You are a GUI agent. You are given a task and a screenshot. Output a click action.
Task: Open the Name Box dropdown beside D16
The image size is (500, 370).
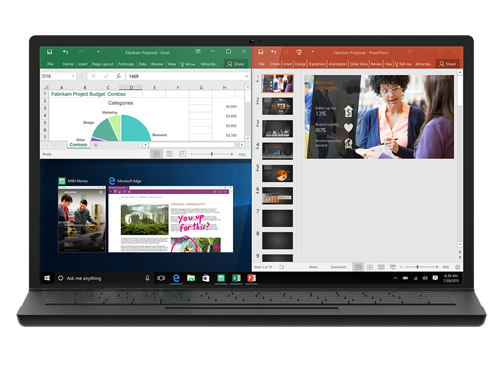[x=73, y=76]
